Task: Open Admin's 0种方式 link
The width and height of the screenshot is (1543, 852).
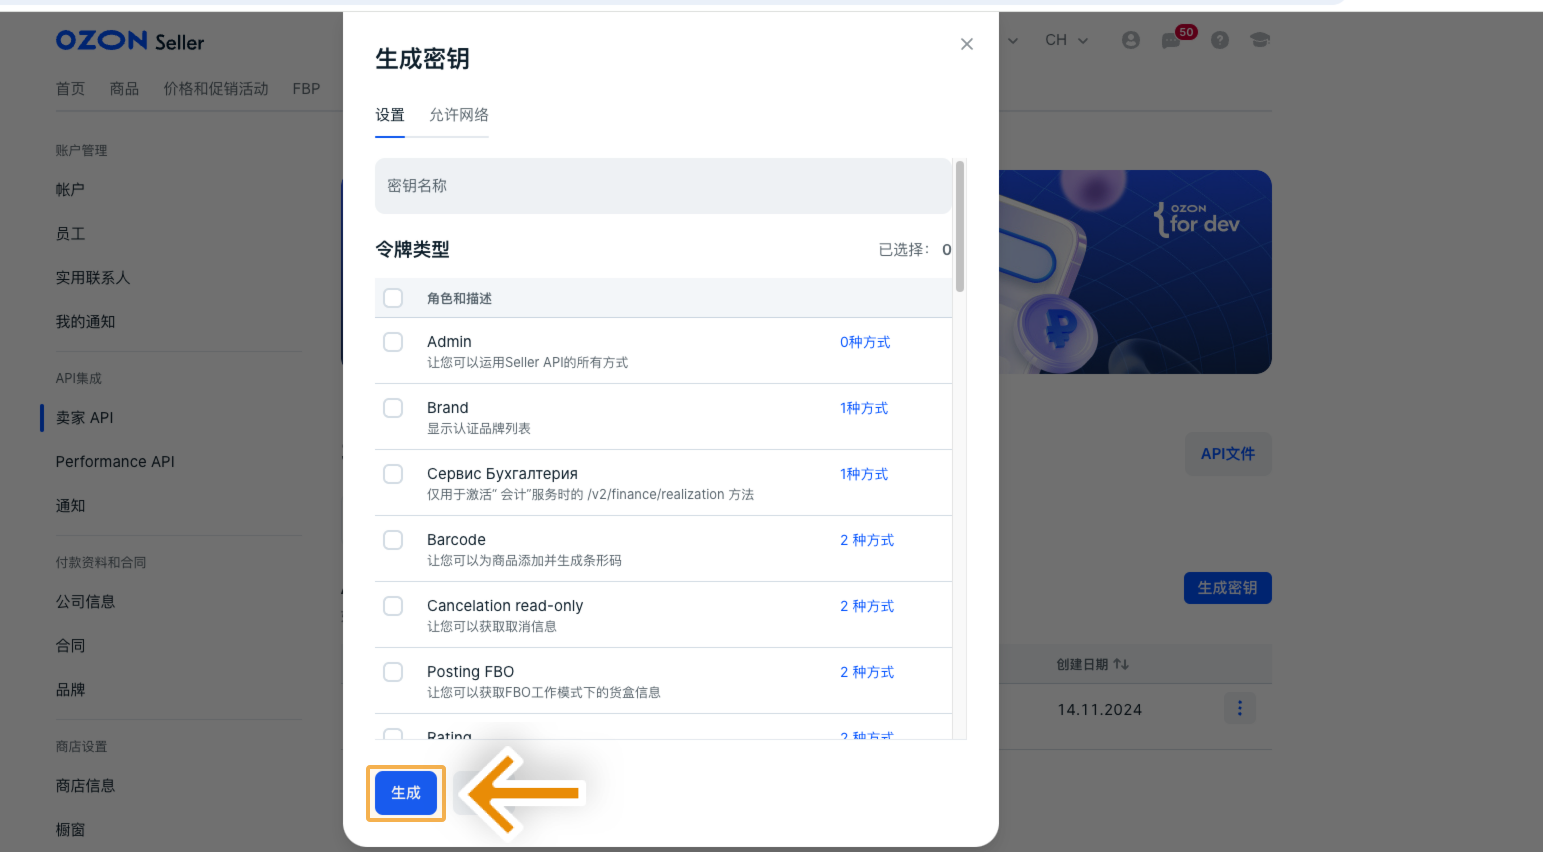Action: 865,342
